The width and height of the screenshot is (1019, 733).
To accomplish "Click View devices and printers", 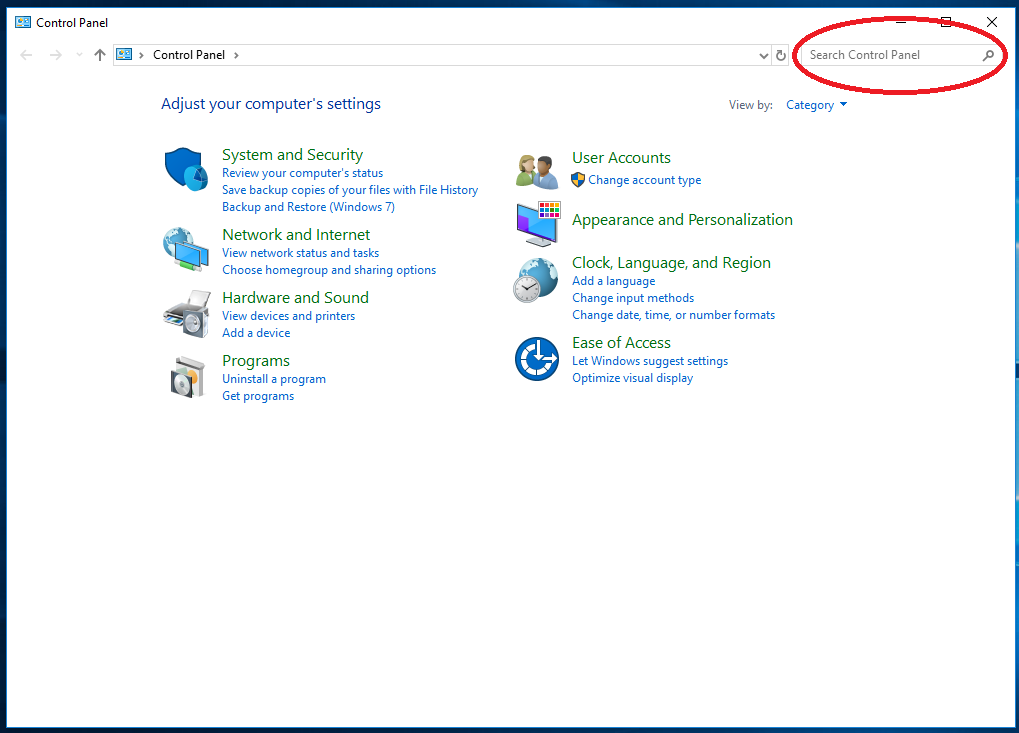I will [289, 316].
